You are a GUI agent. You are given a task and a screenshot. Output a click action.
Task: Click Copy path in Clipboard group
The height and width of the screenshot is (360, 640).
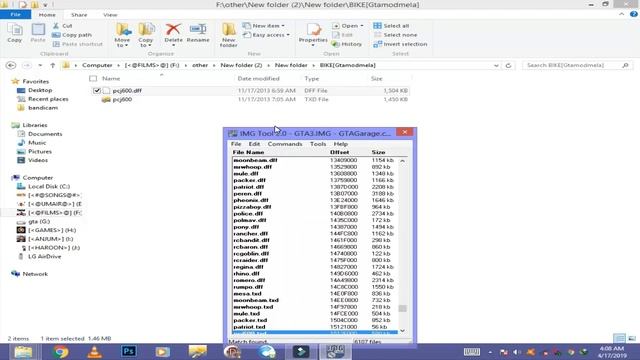click(72, 35)
